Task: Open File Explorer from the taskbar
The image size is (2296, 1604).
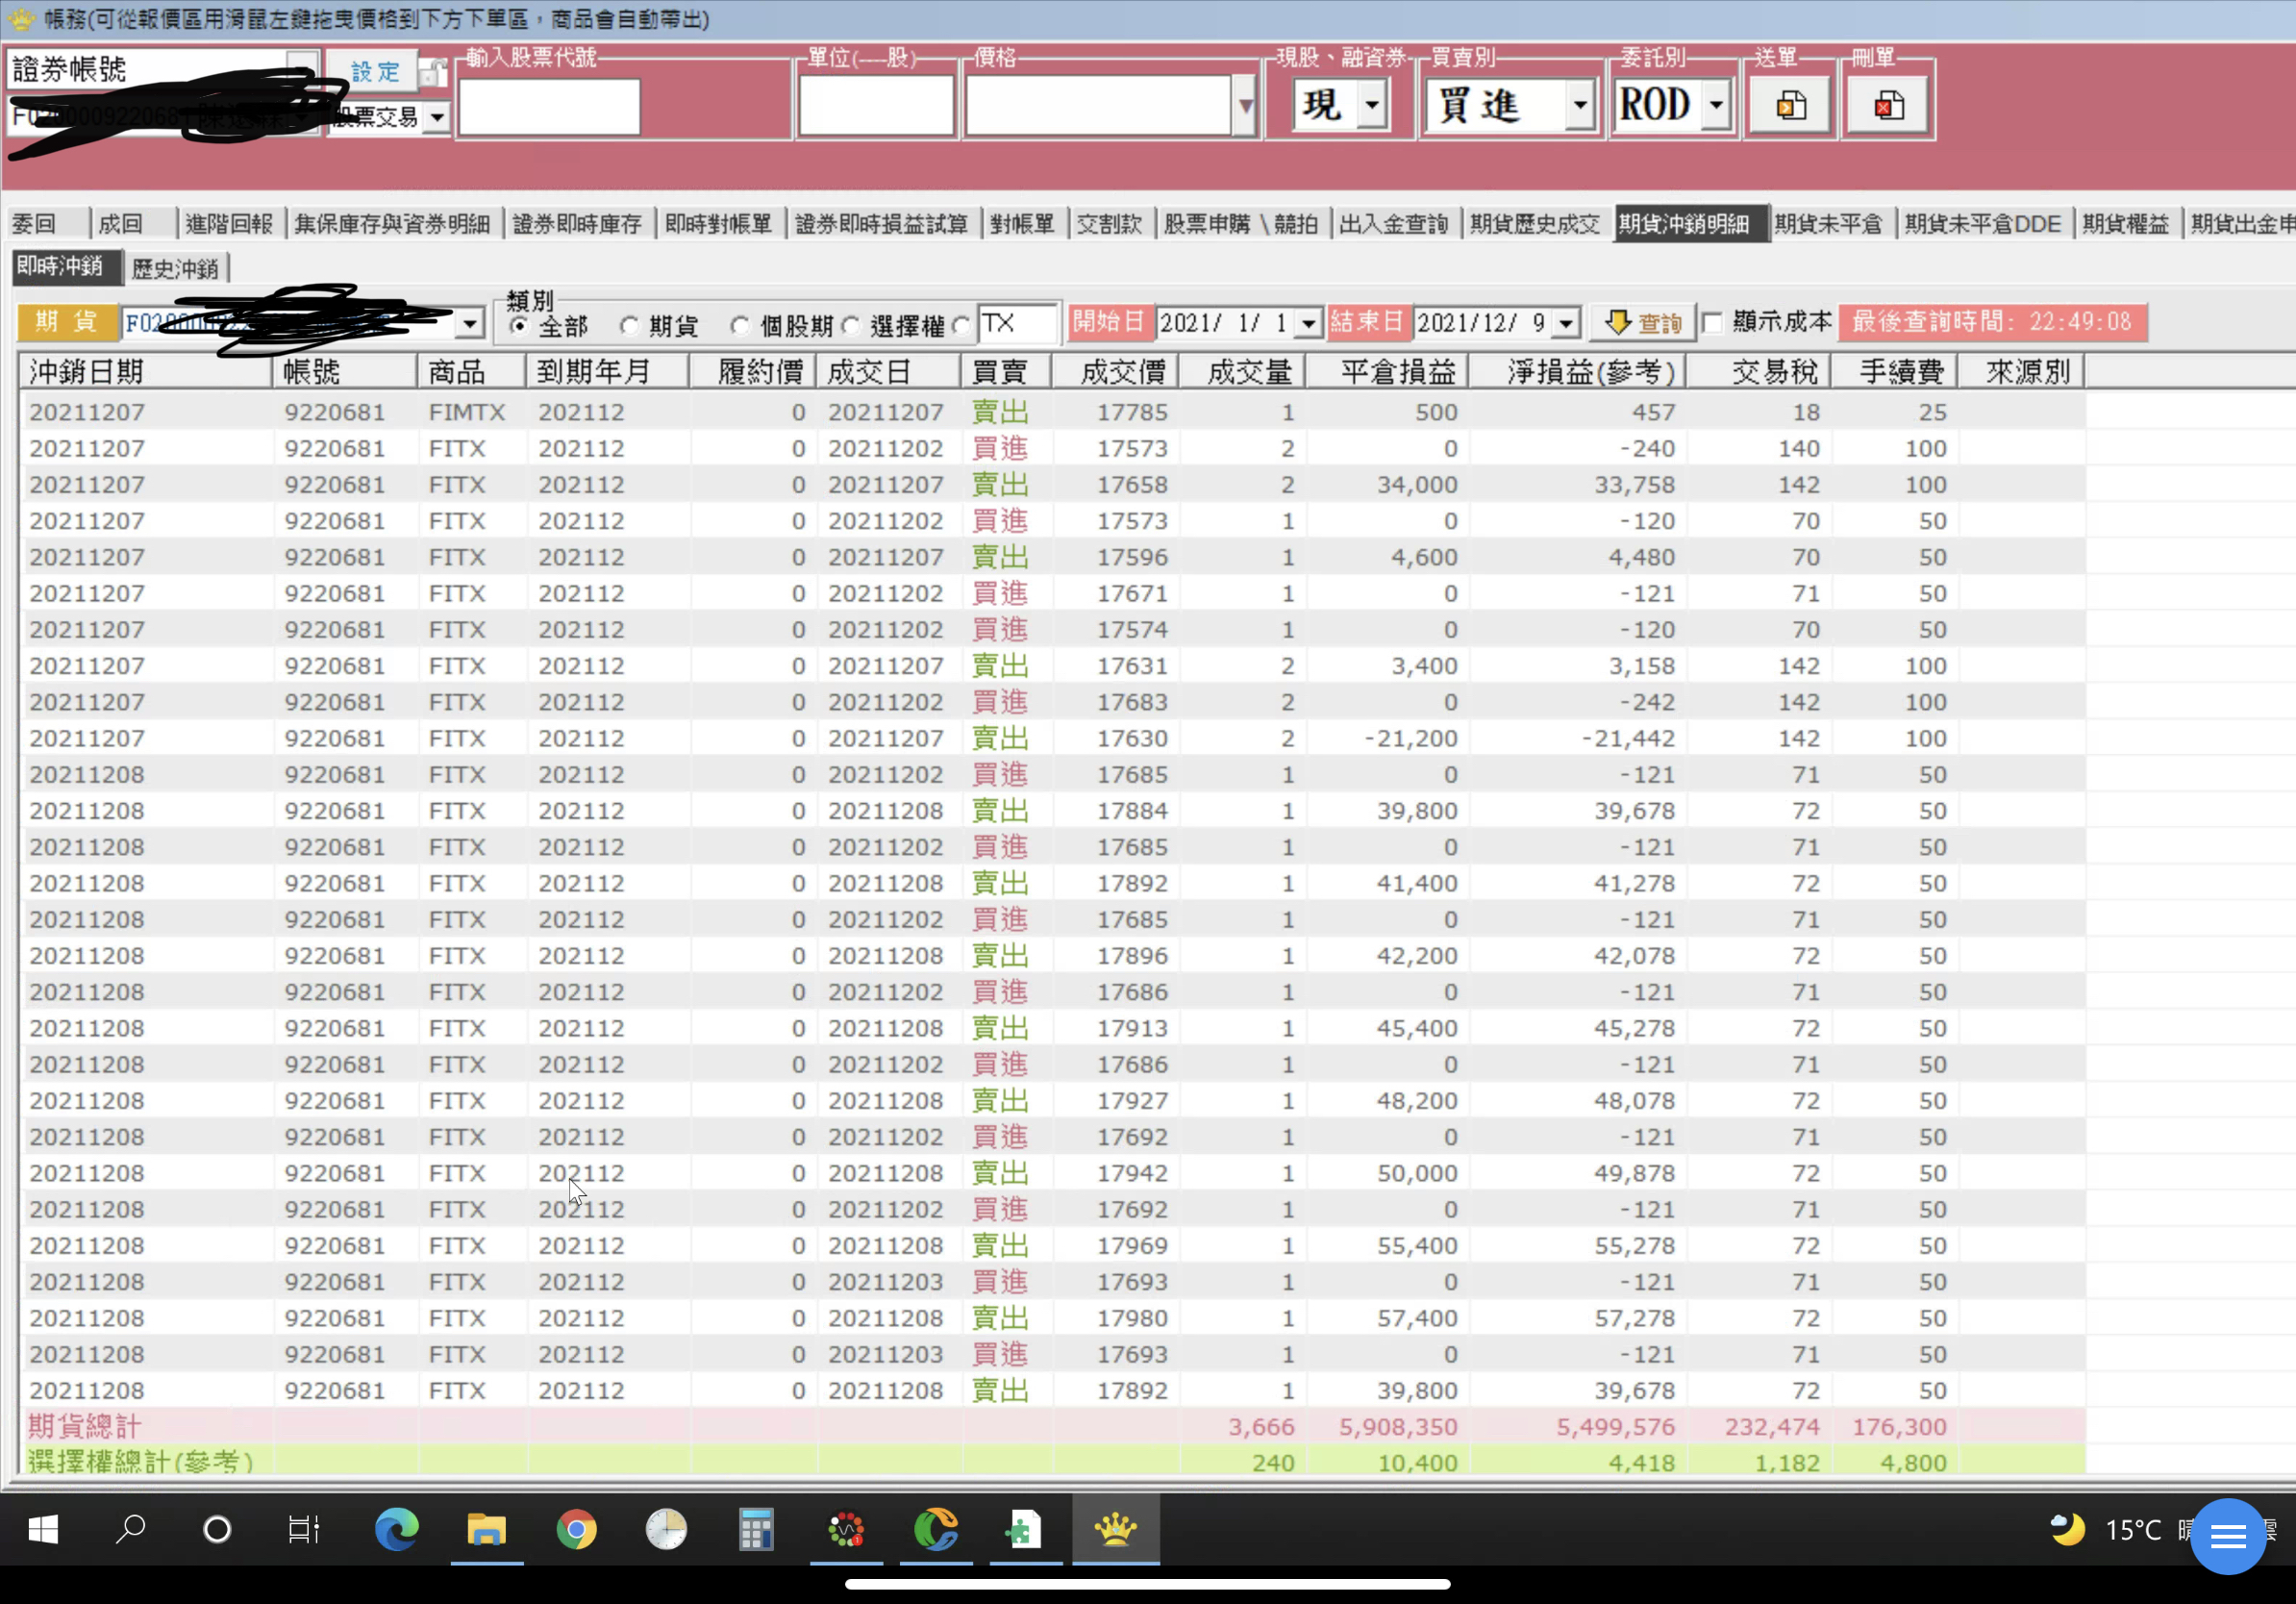Action: tap(486, 1529)
